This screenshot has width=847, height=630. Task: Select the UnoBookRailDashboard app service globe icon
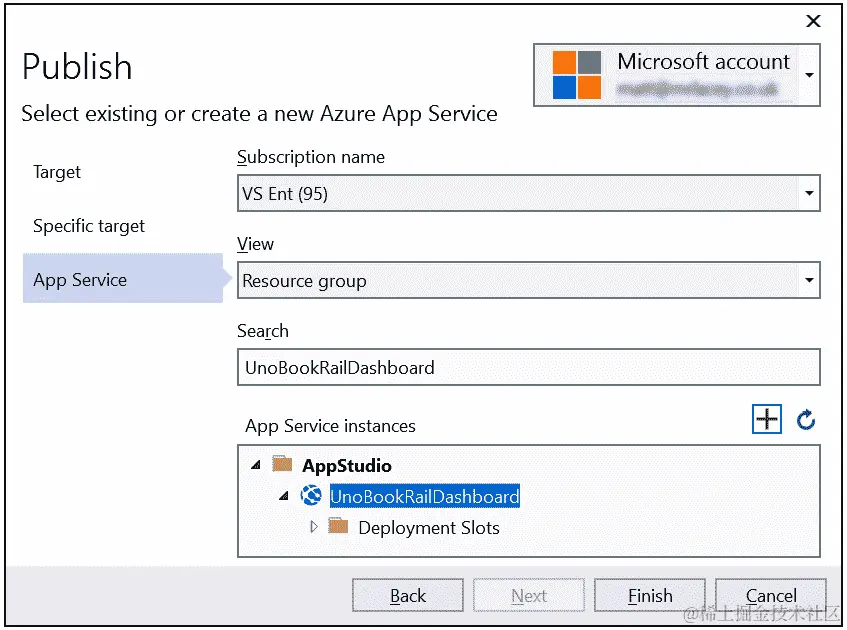pos(310,496)
